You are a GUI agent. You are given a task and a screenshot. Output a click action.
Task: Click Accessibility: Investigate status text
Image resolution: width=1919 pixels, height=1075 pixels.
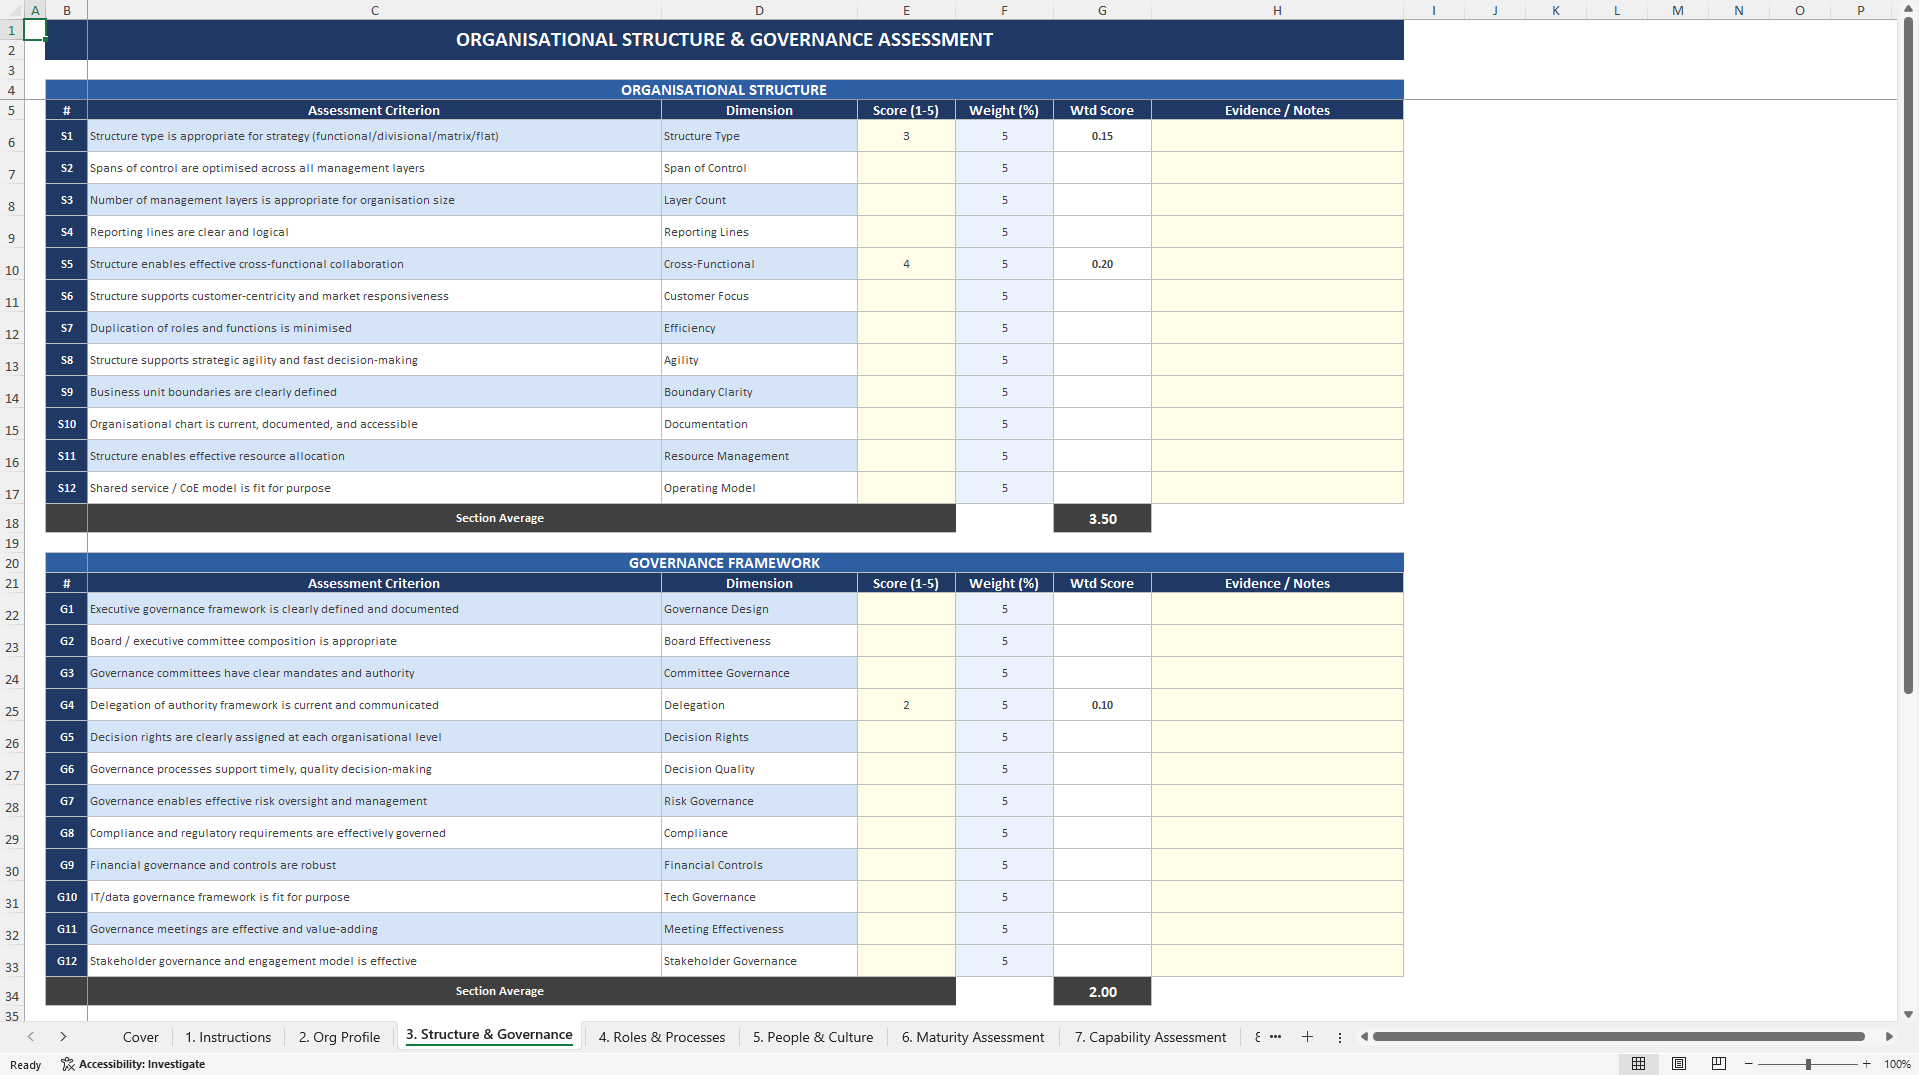click(x=142, y=1064)
